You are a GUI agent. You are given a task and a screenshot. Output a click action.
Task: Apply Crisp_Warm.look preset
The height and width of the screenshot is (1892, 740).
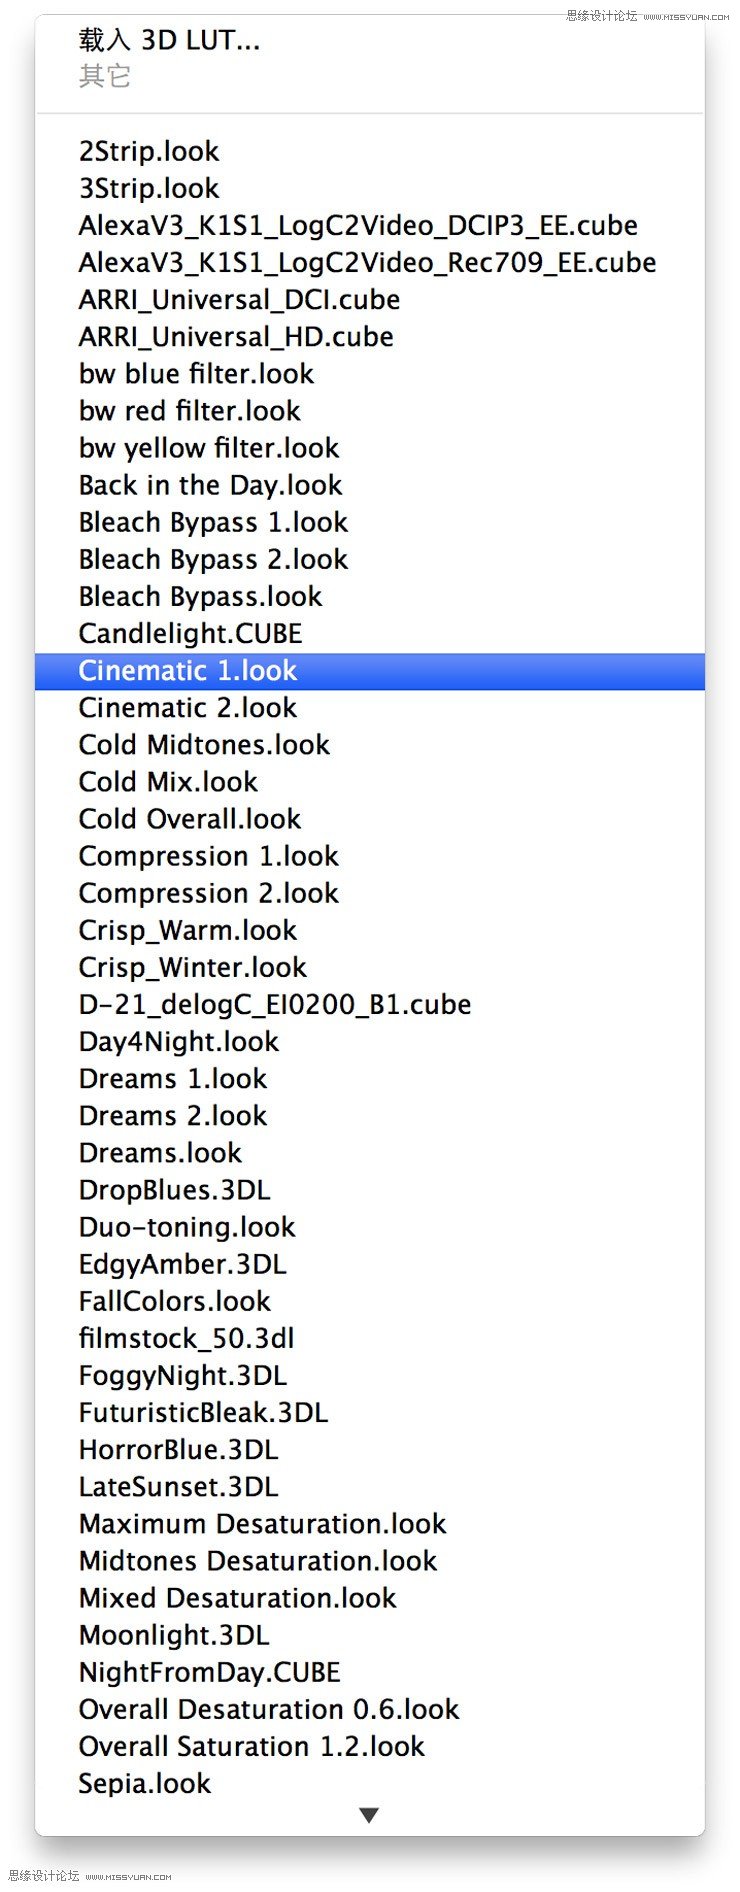(188, 930)
